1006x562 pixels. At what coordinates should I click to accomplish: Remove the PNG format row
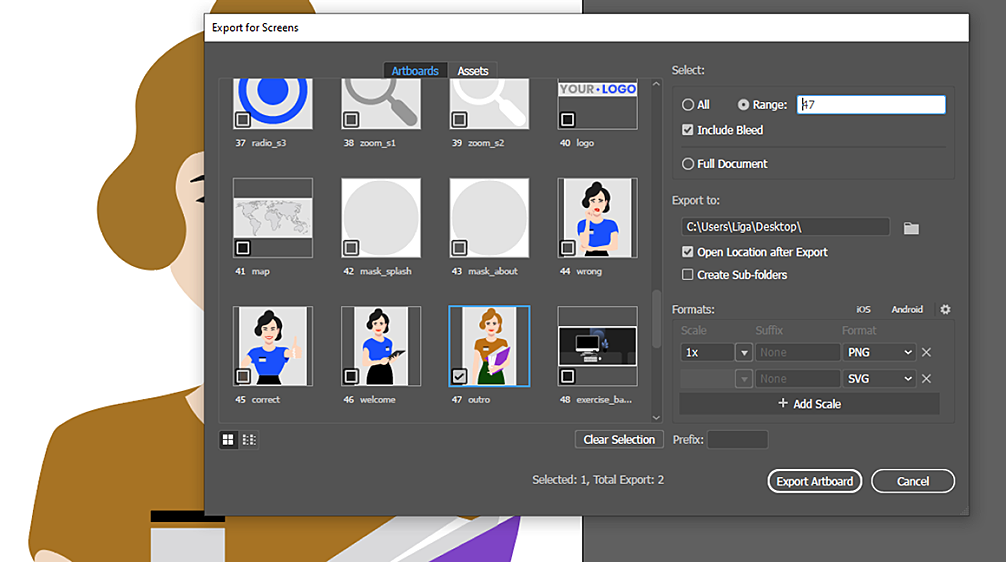pos(926,352)
